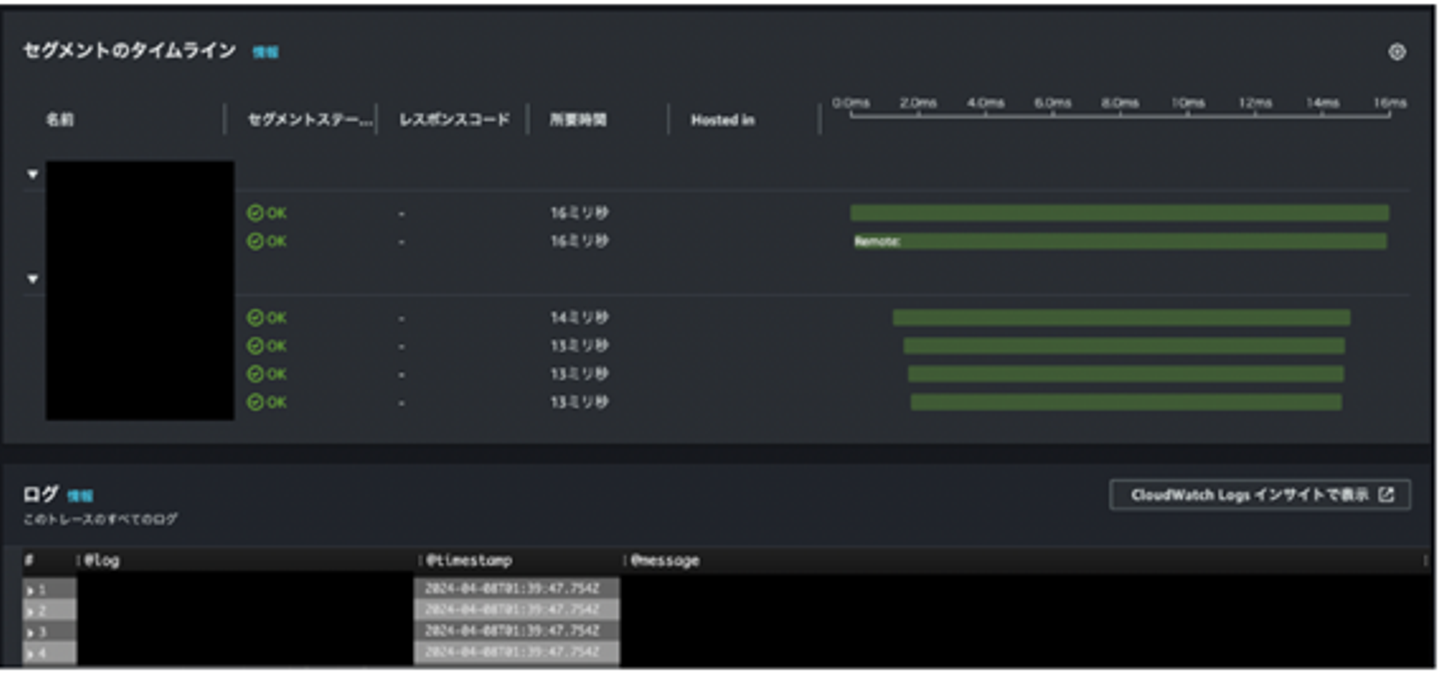Click the timestamp cell in log row 4
This screenshot has width=1440, height=673.
(x=516, y=653)
